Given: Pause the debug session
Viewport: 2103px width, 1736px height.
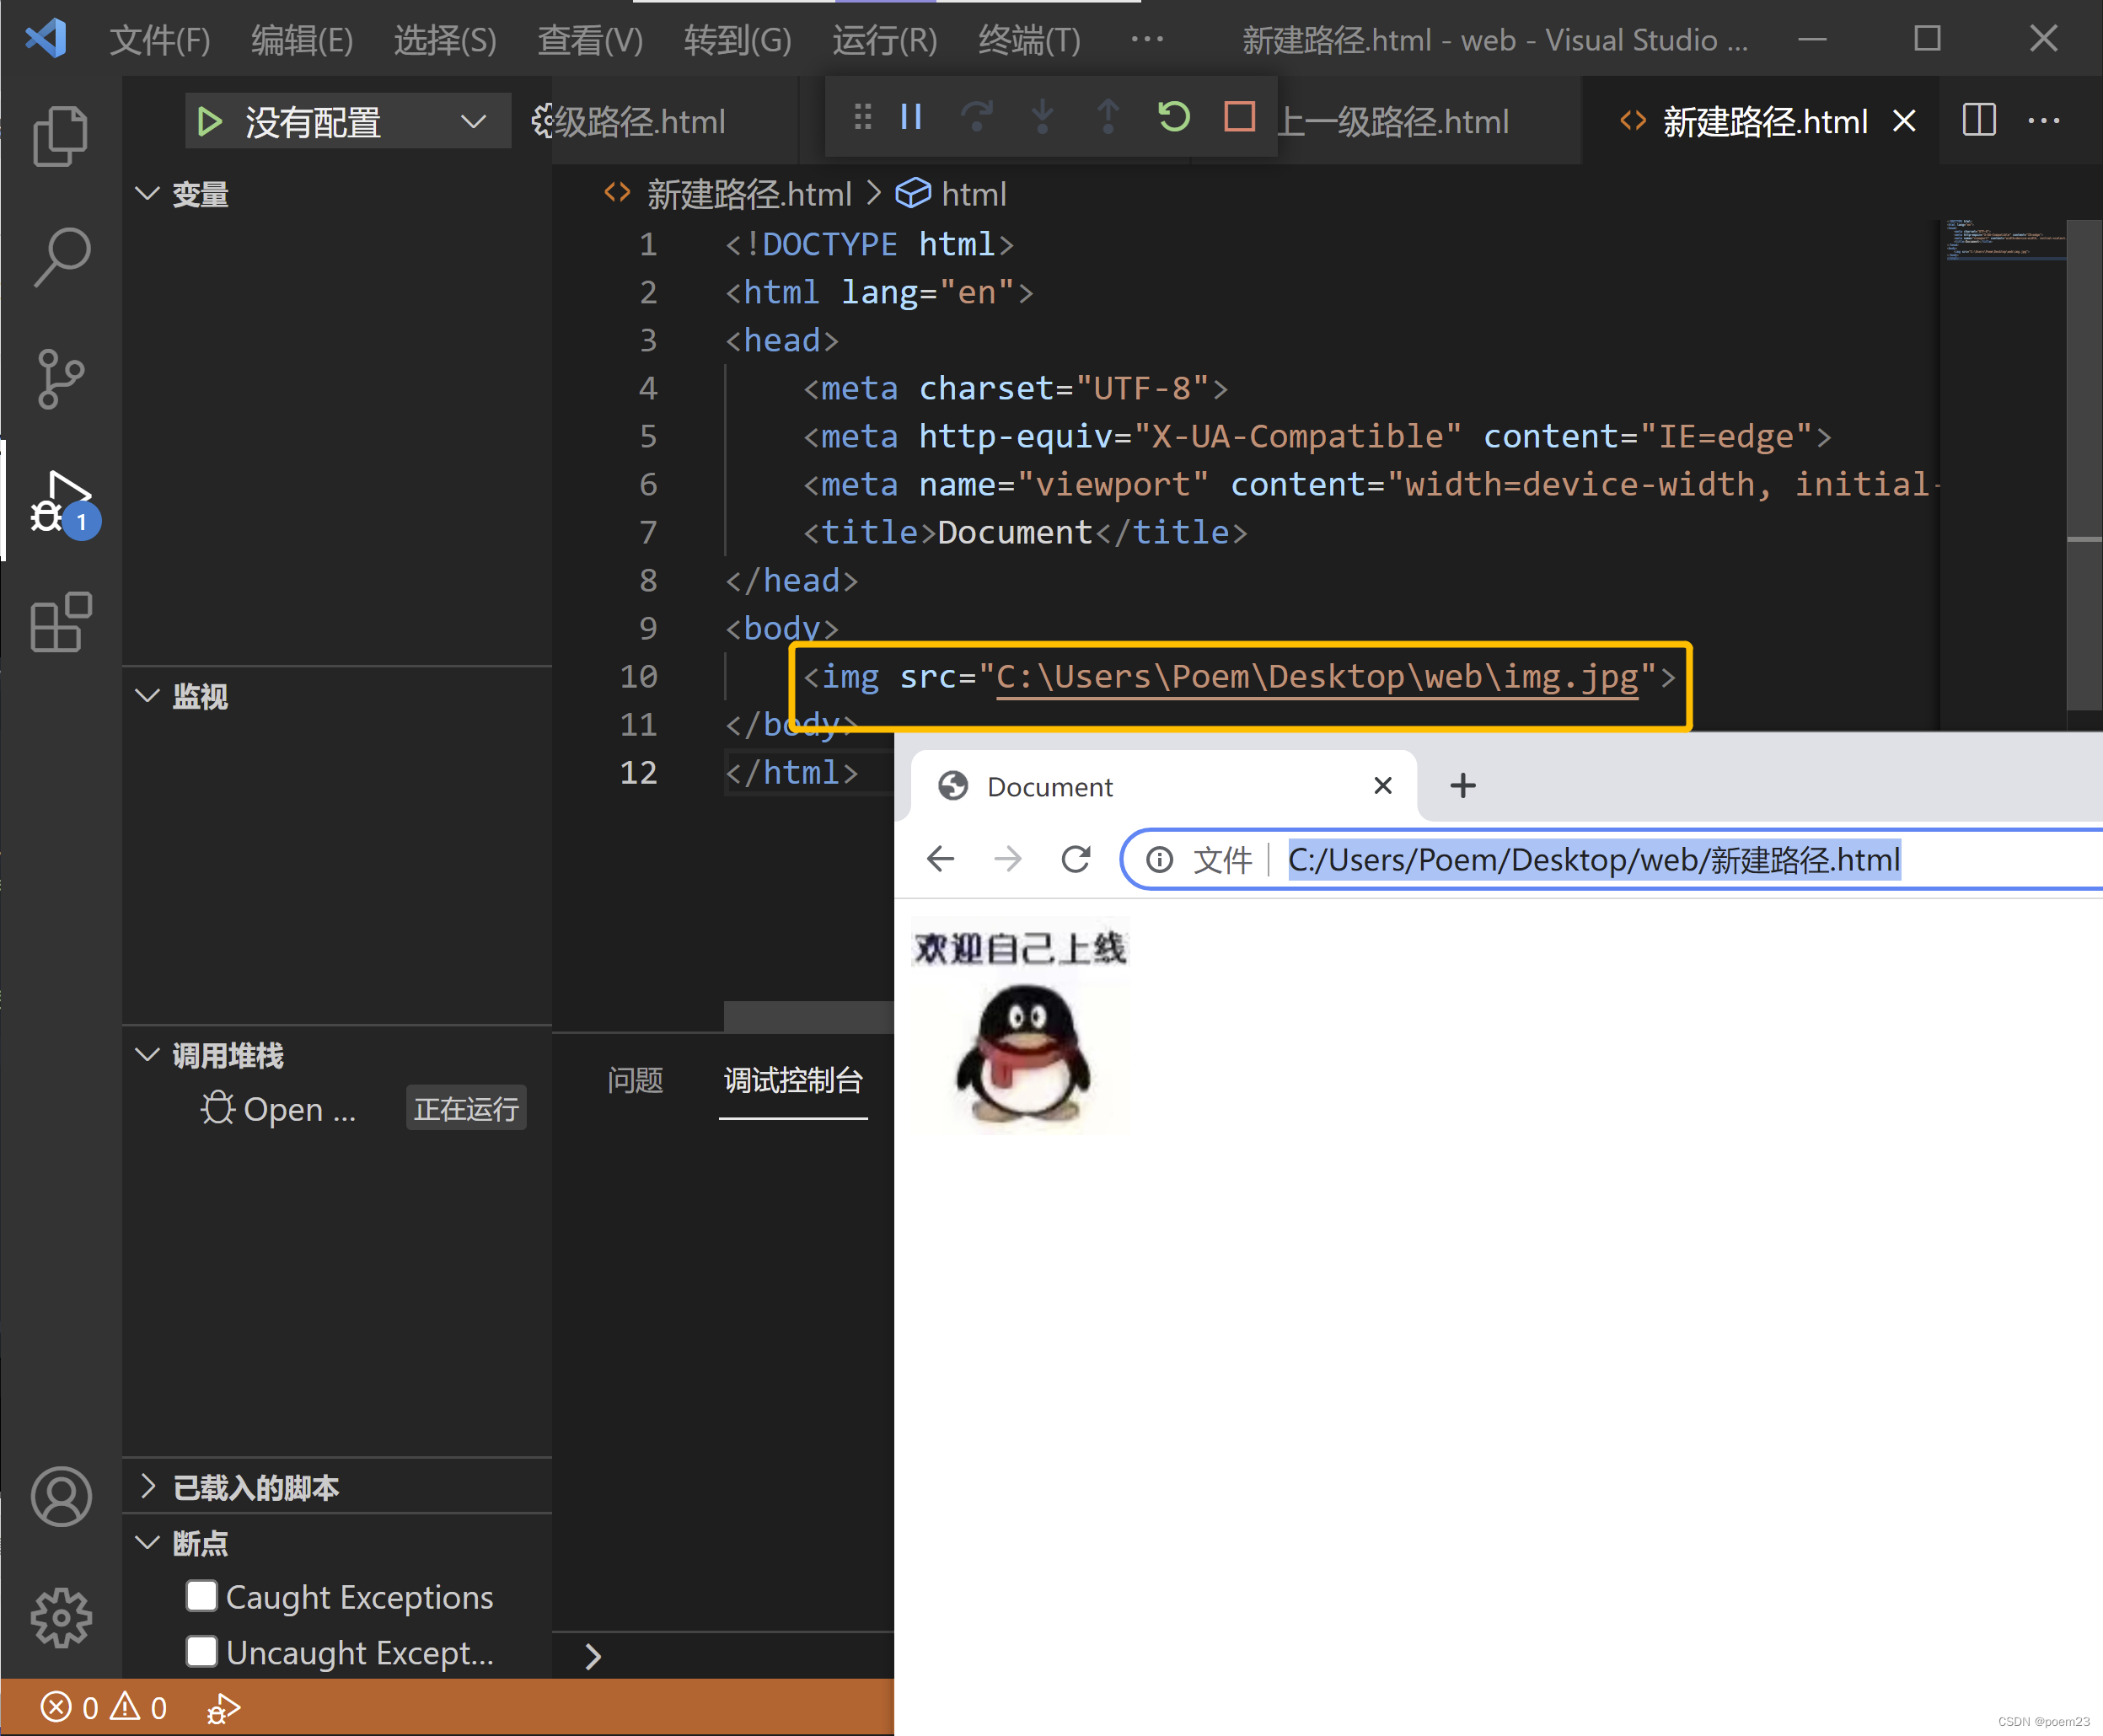Looking at the screenshot, I should tap(910, 118).
